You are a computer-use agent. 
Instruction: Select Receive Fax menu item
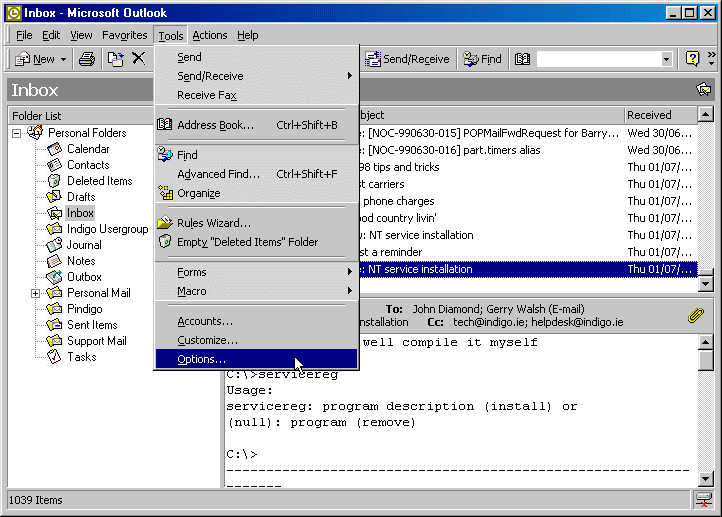pos(256,95)
